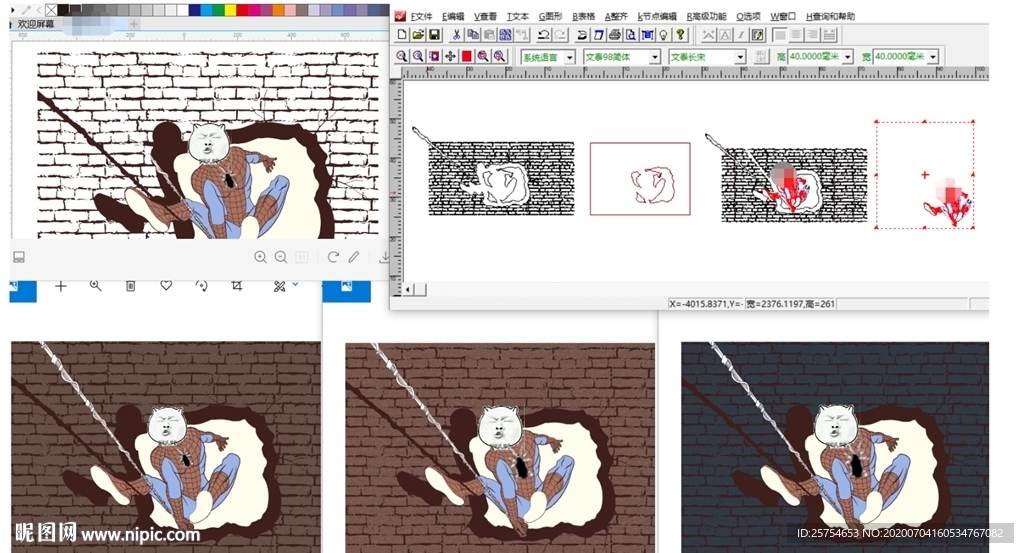
Task: Expand the Photos edit tools chevron
Action: [295, 284]
